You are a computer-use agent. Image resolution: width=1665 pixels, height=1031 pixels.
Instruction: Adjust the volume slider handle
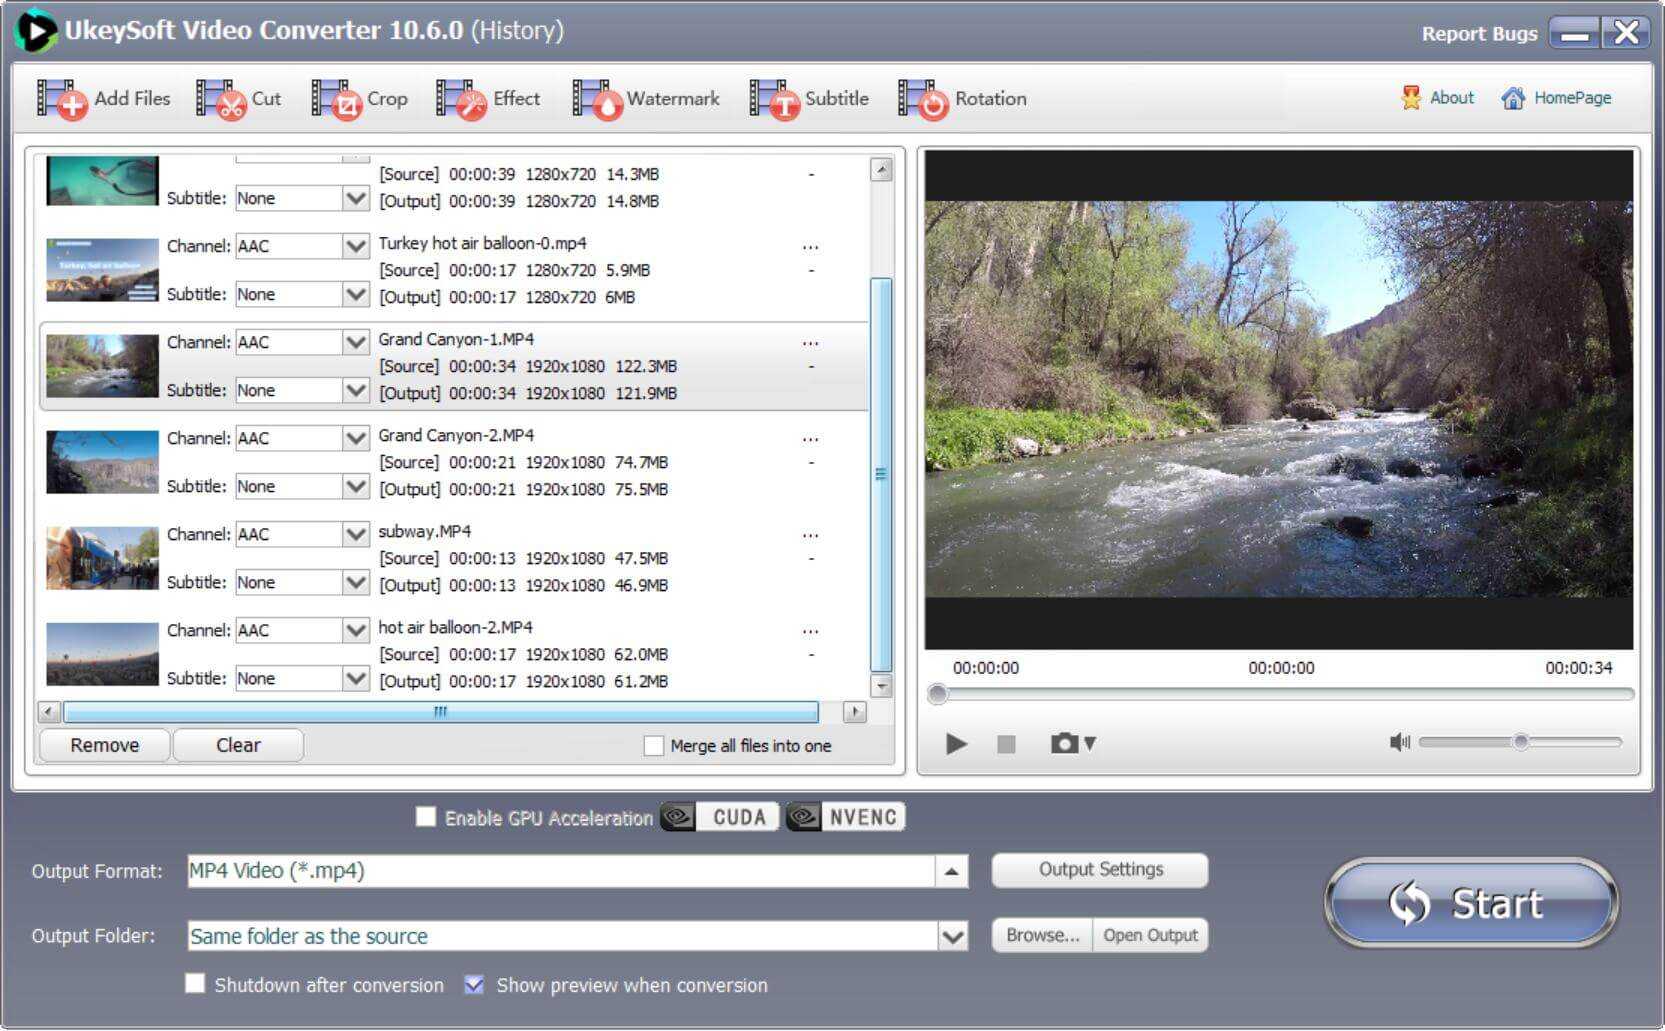pyautogui.click(x=1520, y=742)
